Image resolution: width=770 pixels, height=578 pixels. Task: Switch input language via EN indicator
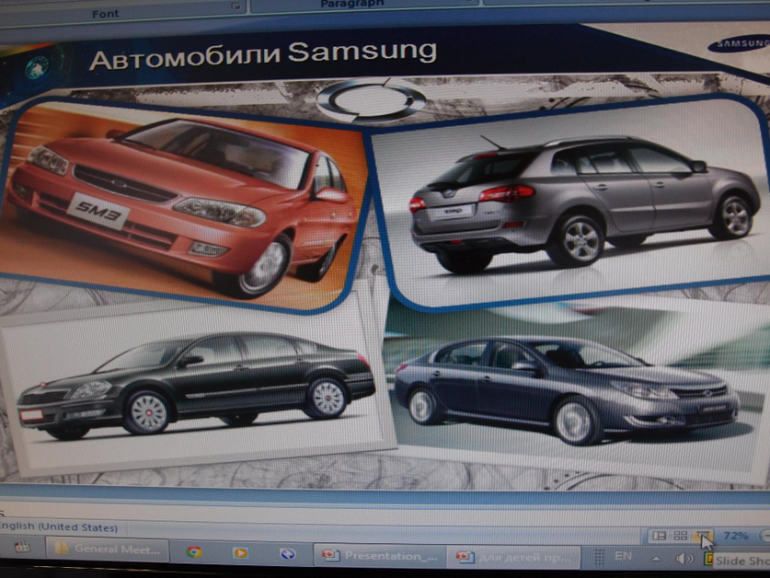tap(623, 555)
